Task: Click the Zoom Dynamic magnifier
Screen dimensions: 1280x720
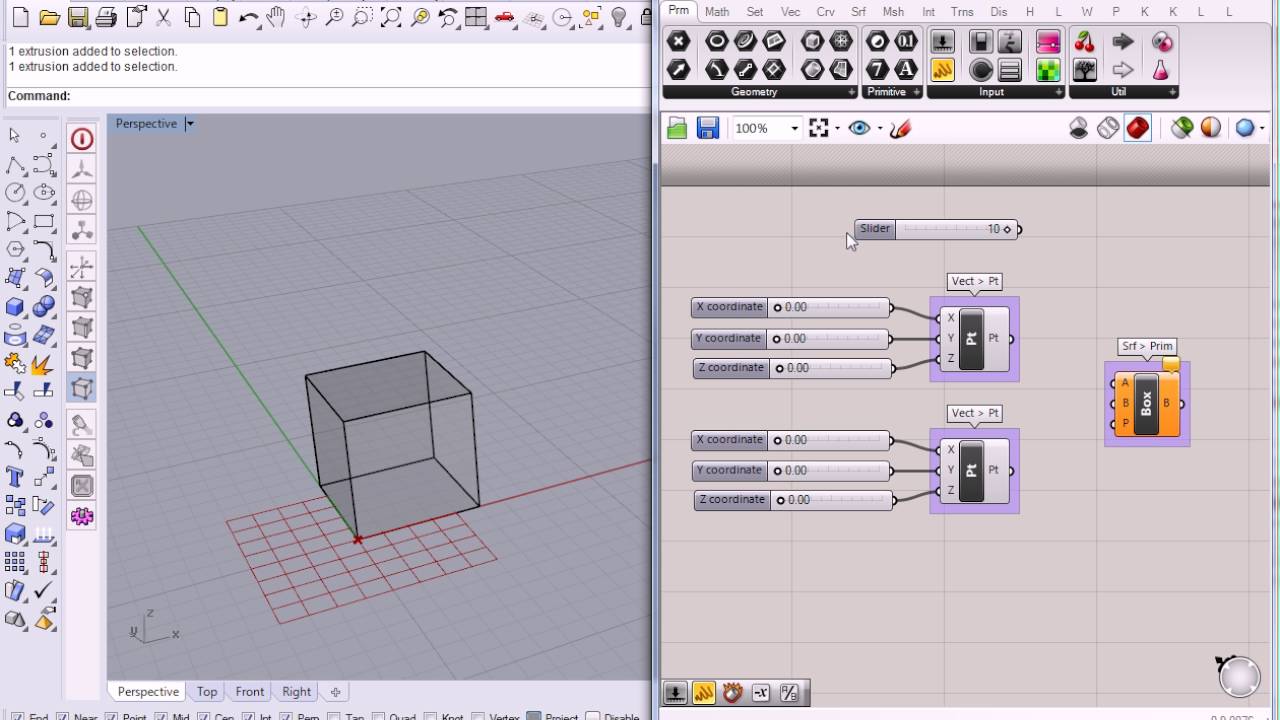Action: [335, 17]
